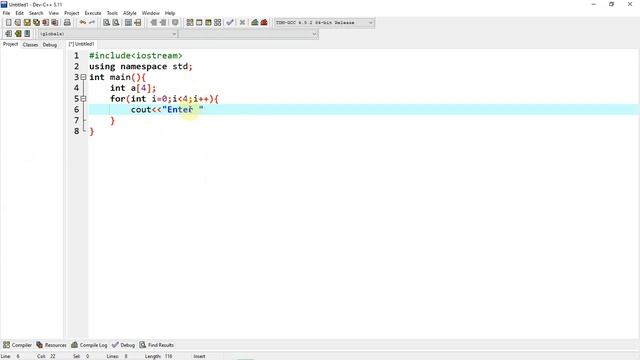Click the New file toolbar icon

pyautogui.click(x=9, y=22)
